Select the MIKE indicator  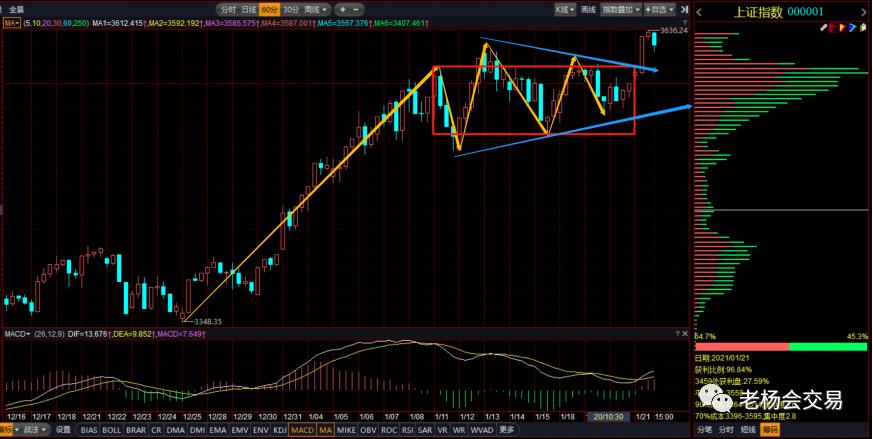[346, 430]
